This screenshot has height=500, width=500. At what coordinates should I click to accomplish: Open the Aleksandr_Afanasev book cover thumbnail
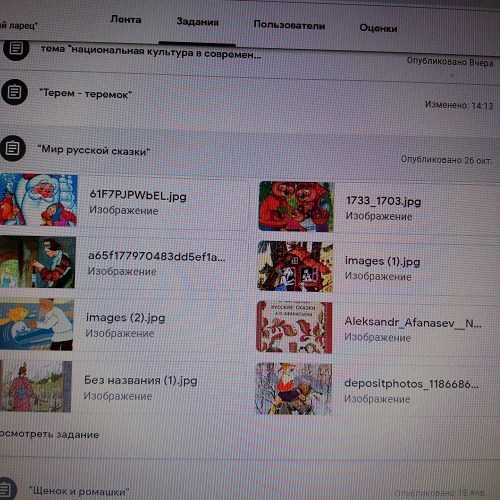pyautogui.click(x=294, y=327)
